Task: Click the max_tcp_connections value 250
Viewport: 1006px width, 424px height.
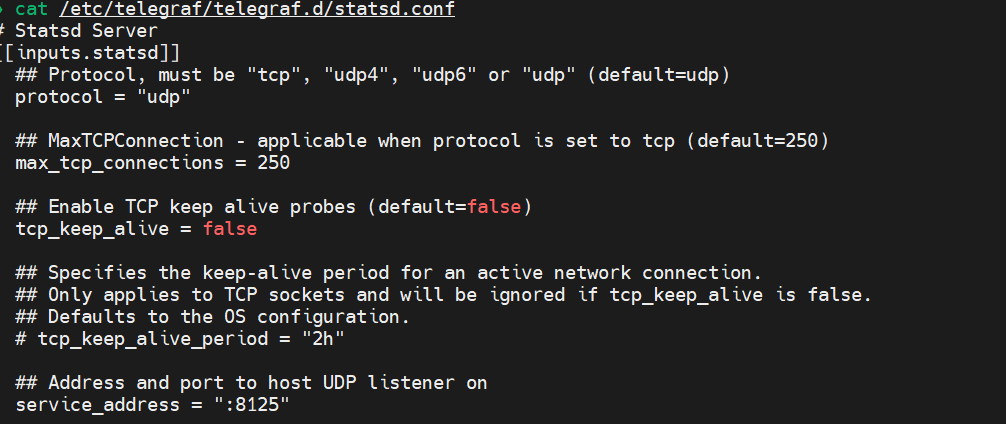Action: click(x=274, y=163)
